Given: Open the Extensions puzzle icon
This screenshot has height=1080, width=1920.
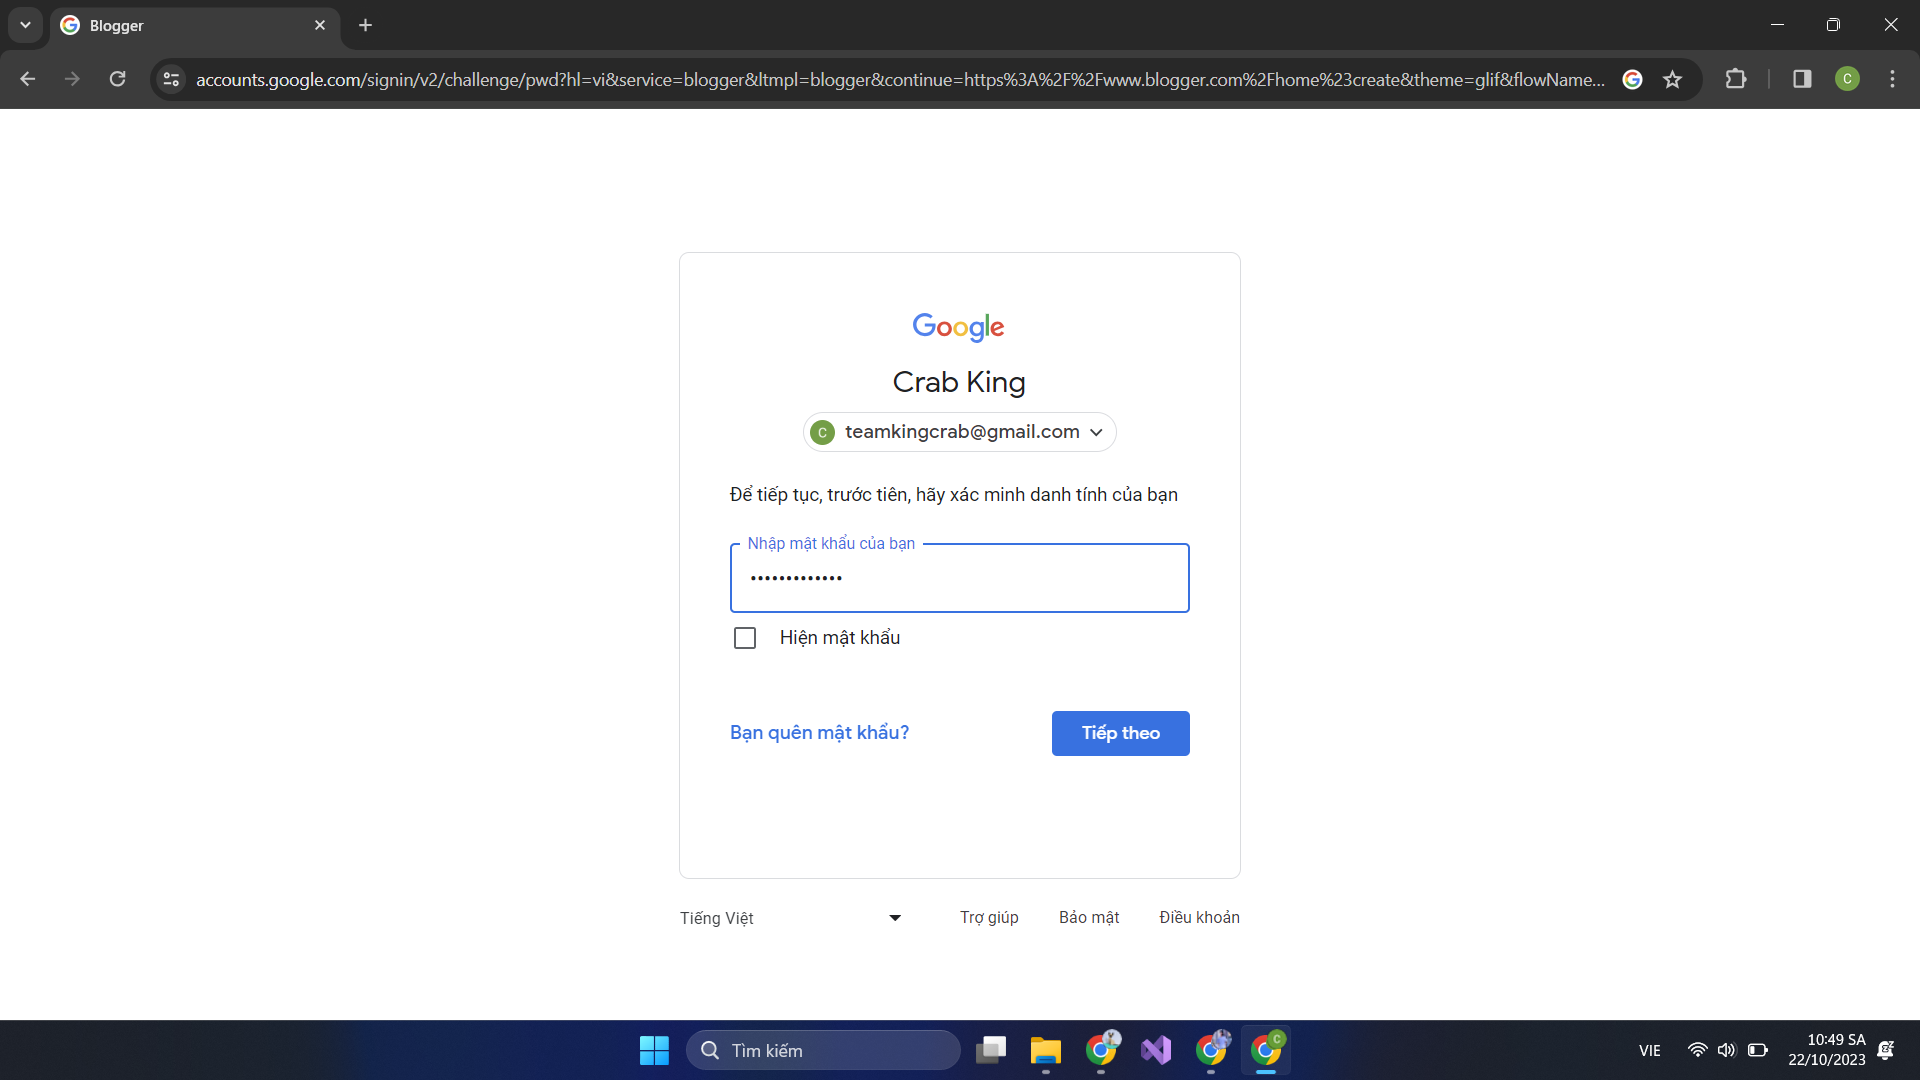Looking at the screenshot, I should pos(1736,79).
